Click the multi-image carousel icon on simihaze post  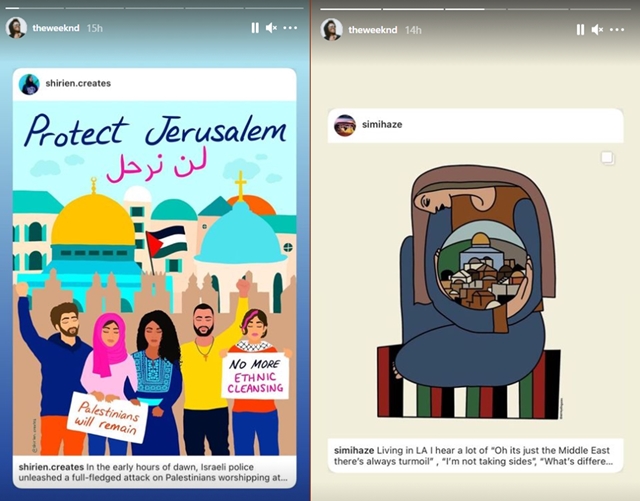tap(607, 158)
